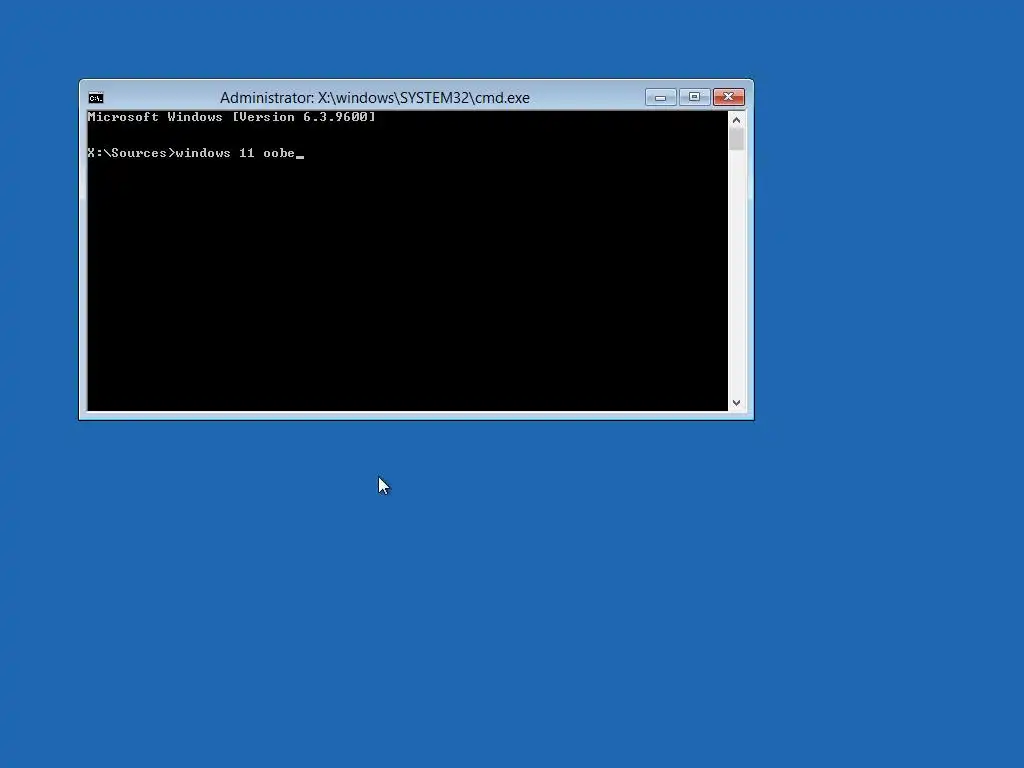Click the 'Microsoft Windows [Version 6.3.9600]' line
Screen dimensions: 1024x768
[231, 117]
